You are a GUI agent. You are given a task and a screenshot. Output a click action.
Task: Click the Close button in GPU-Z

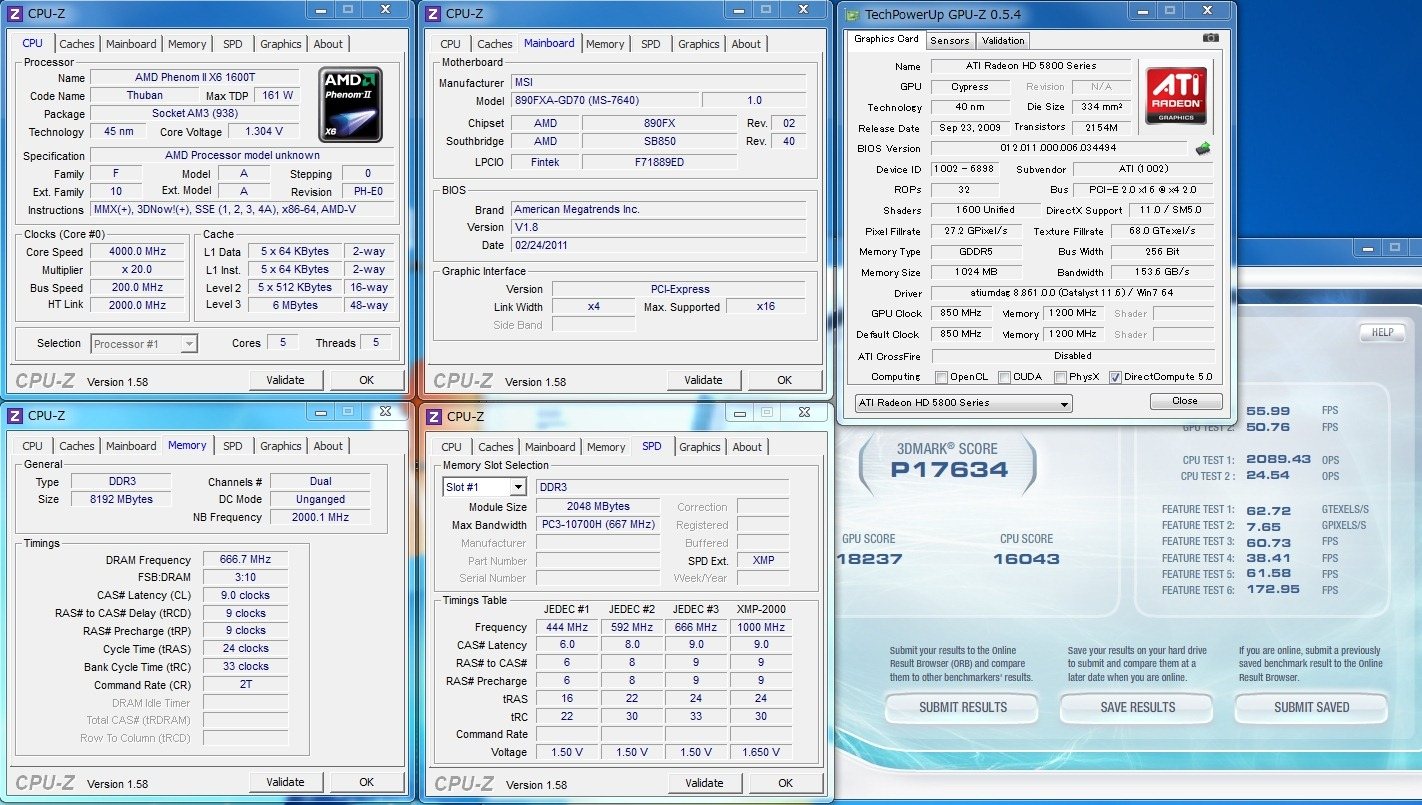1185,401
